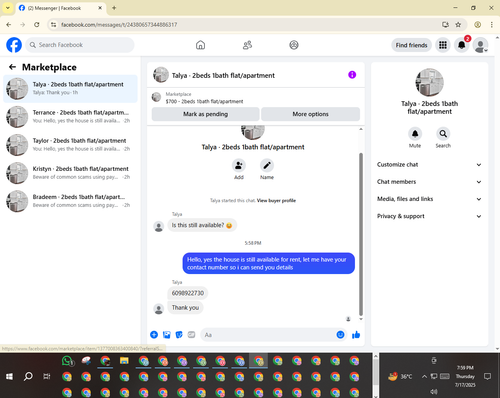
Task: Select the Messenger | Facebook tab
Action: pyautogui.click(x=61, y=8)
